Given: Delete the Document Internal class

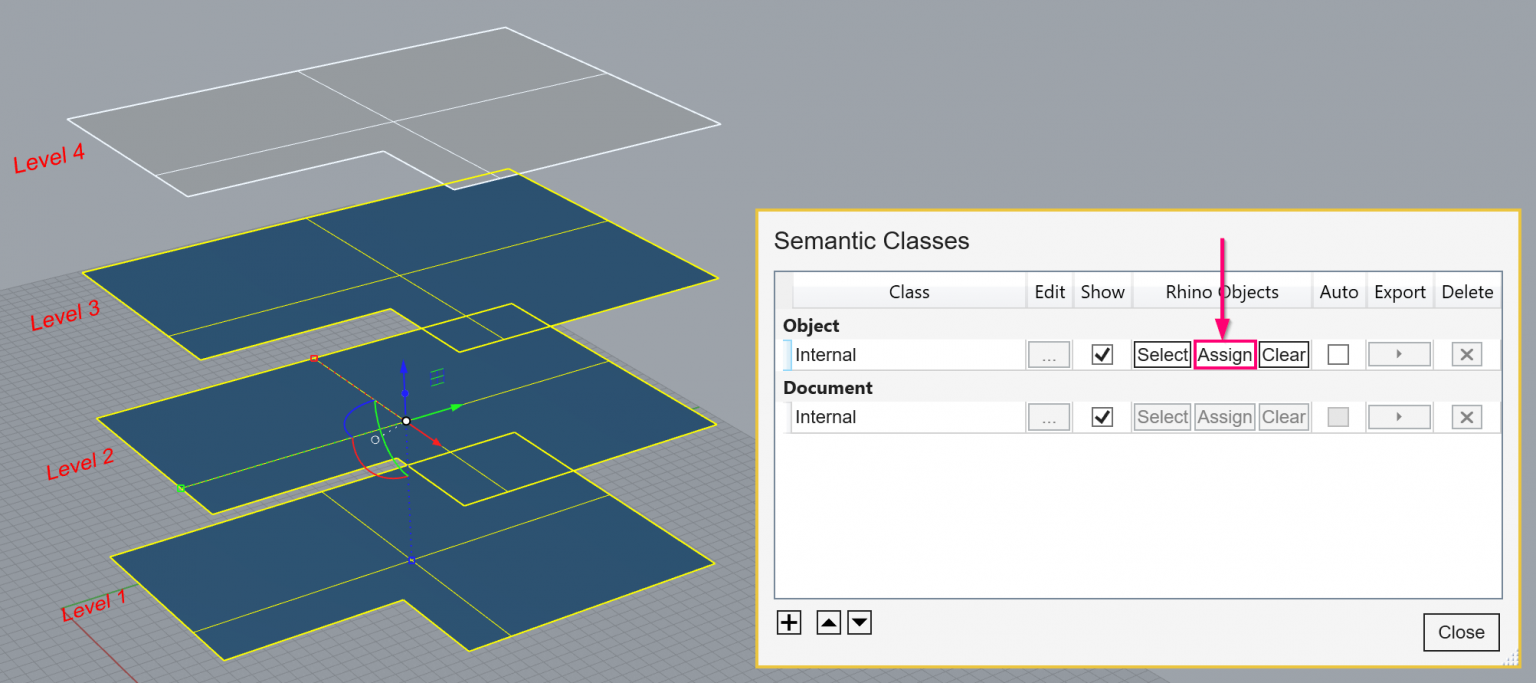Looking at the screenshot, I should (1466, 417).
